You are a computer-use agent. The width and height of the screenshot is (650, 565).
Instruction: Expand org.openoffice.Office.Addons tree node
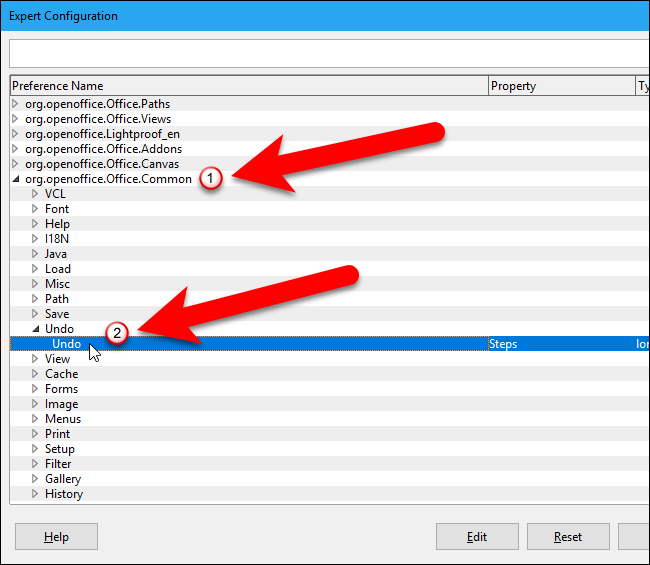(15, 149)
